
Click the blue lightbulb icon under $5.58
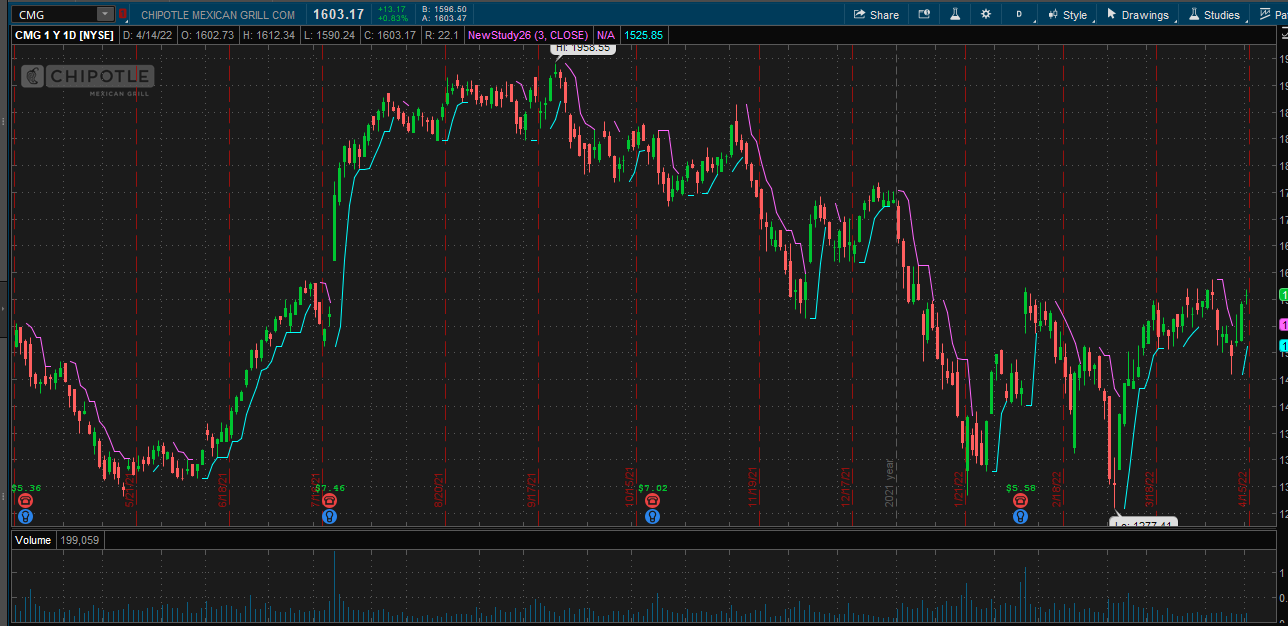(1020, 517)
